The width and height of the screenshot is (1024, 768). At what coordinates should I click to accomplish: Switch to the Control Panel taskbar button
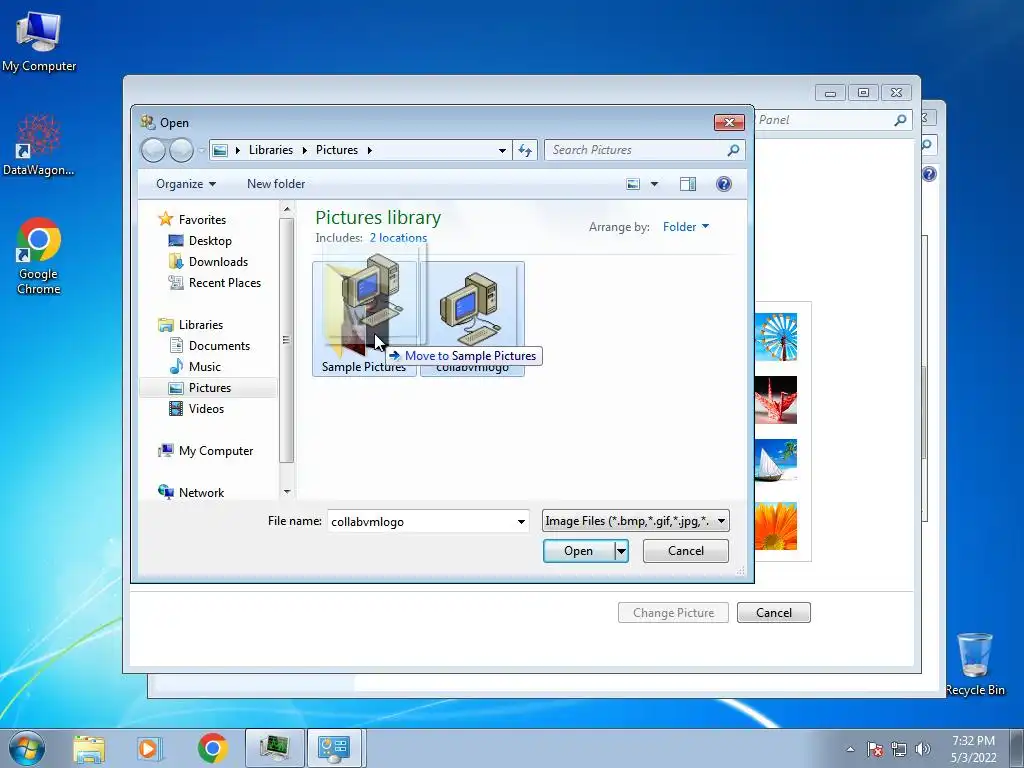[334, 748]
